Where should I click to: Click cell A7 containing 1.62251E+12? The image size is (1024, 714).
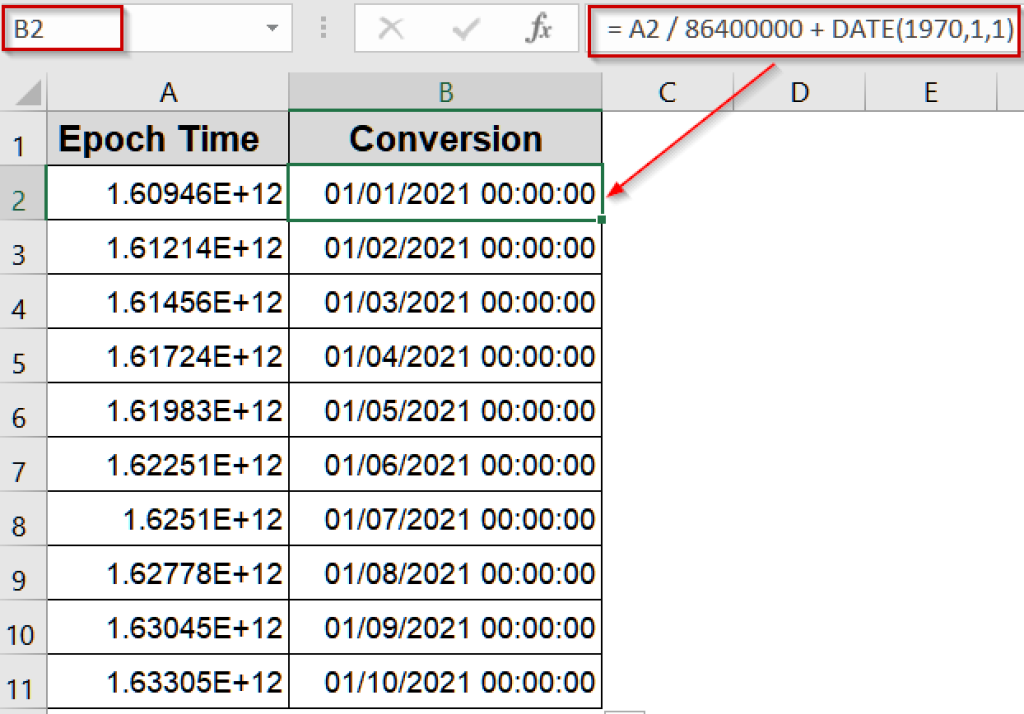(x=167, y=464)
